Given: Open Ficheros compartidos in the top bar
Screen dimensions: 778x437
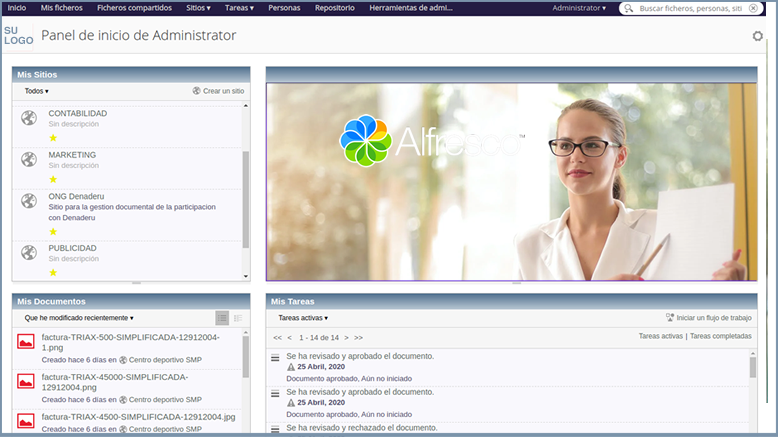Looking at the screenshot, I should click(134, 8).
